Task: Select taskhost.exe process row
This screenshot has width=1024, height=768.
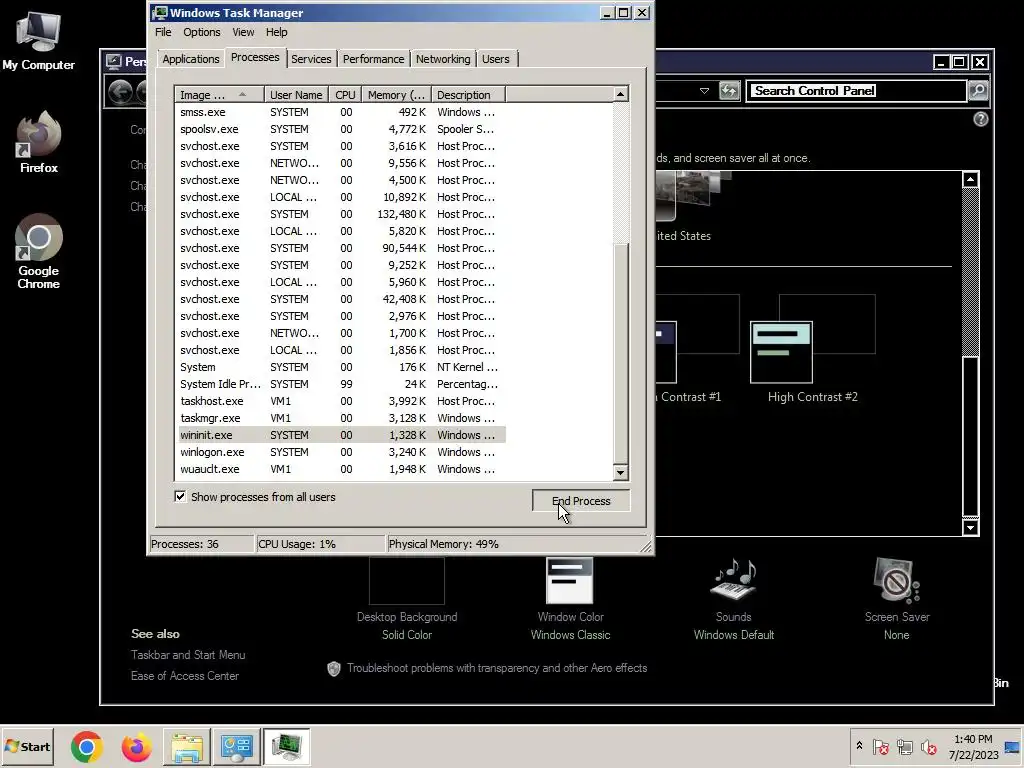Action: (340, 401)
